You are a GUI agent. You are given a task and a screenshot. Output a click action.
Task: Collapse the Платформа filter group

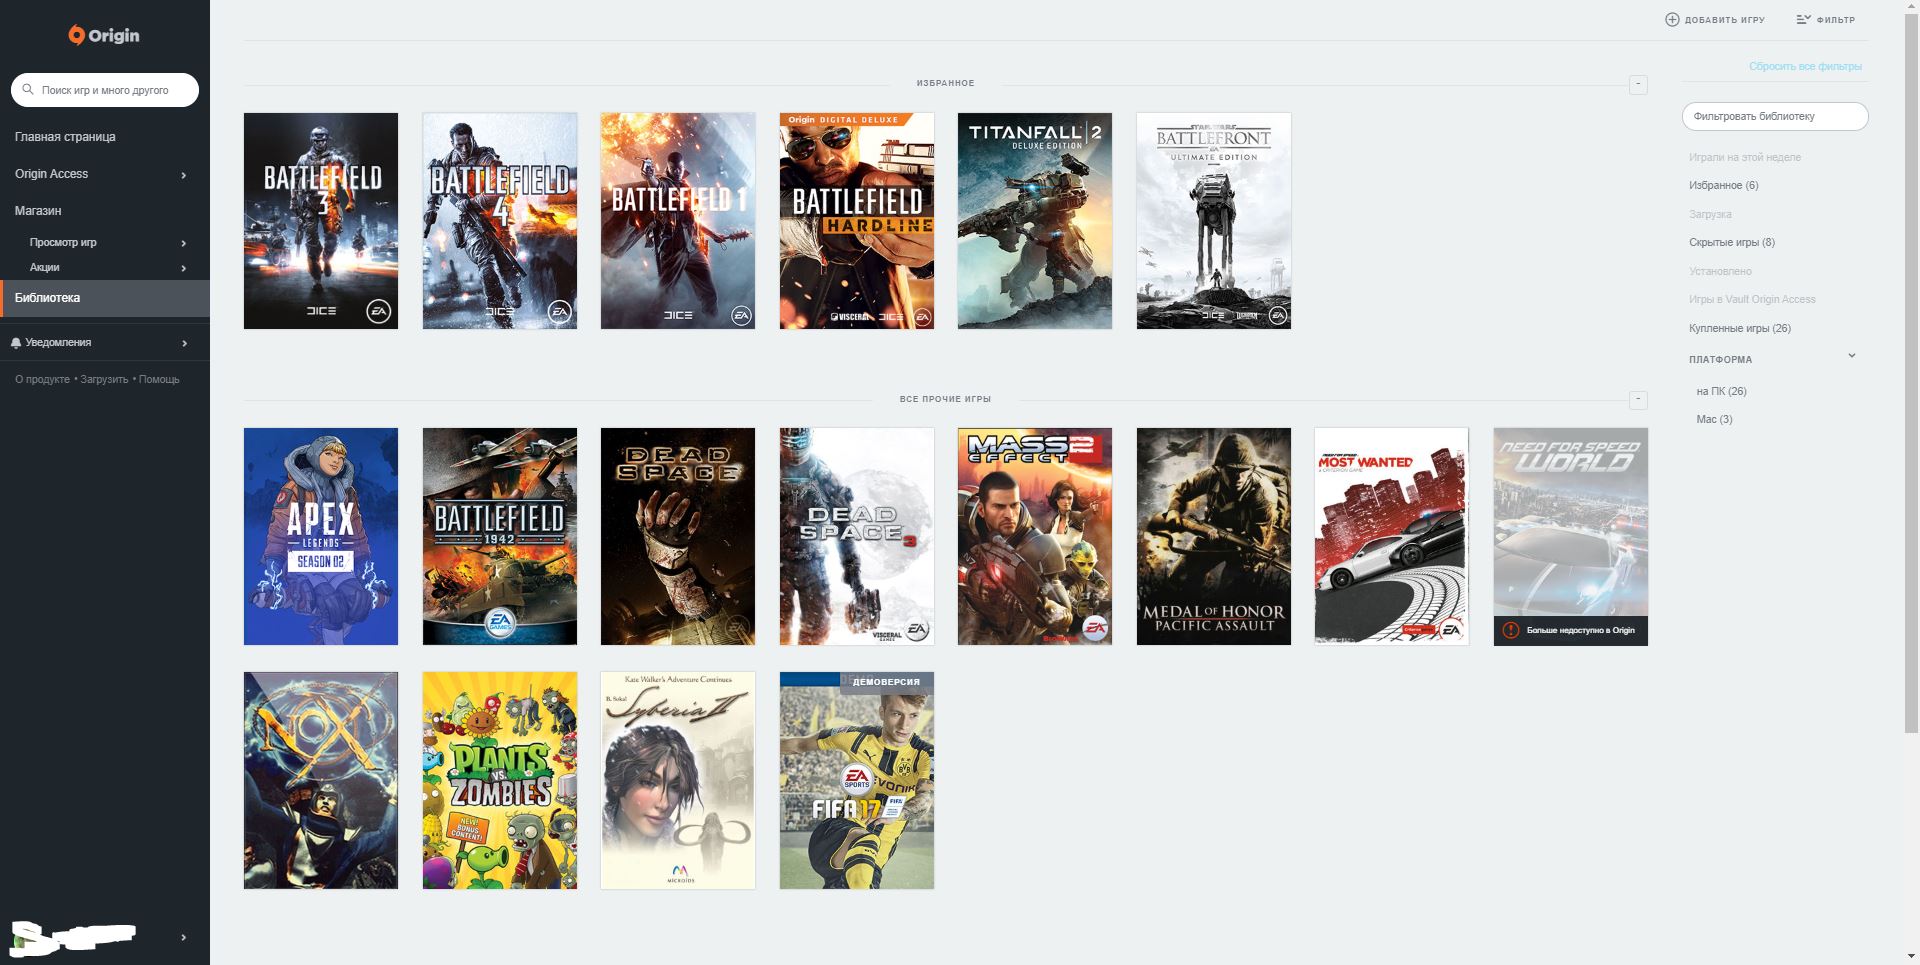[1851, 356]
